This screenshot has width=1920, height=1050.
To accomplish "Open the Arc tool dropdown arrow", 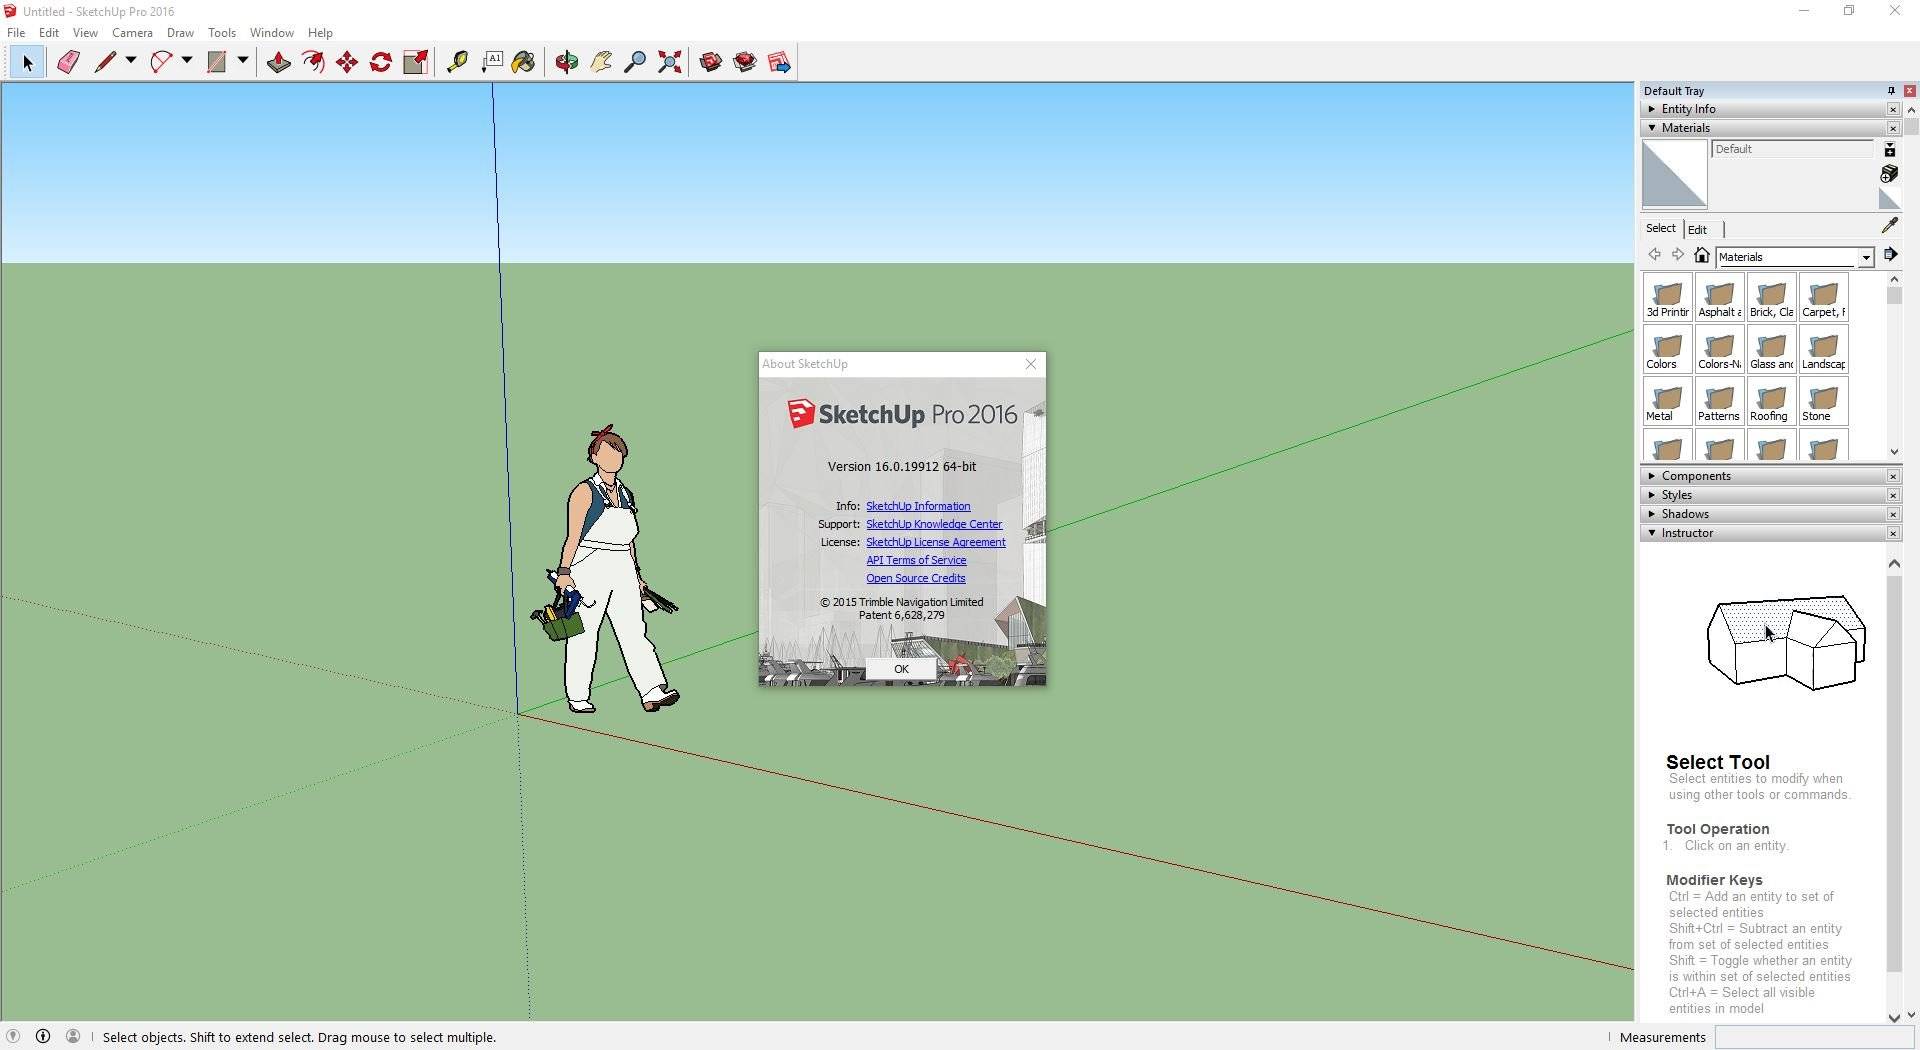I will click(x=186, y=61).
